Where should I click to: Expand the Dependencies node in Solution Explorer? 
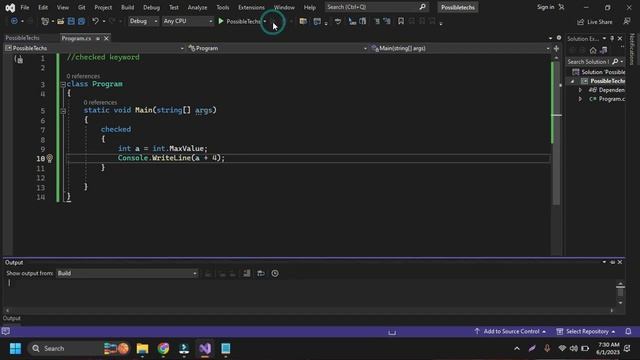580,90
